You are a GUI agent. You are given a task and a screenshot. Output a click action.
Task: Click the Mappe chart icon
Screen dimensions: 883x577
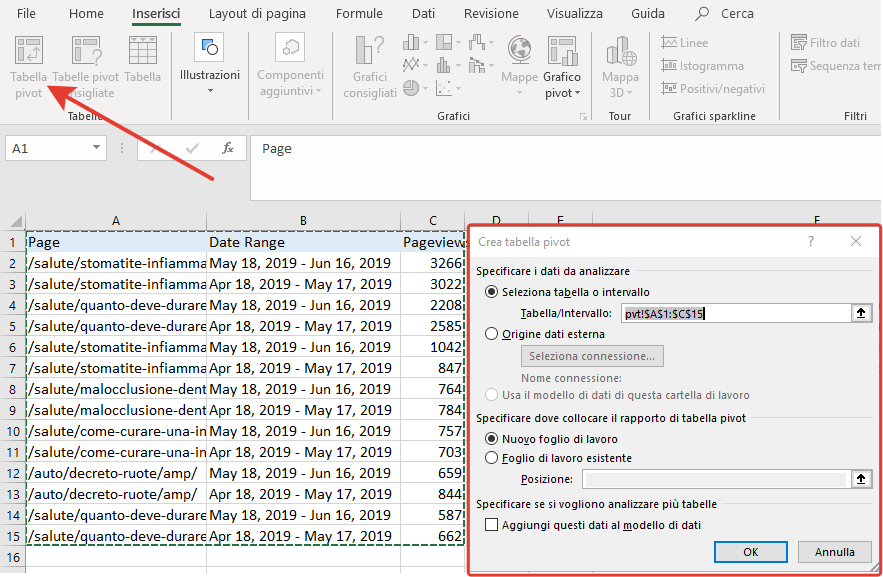pos(519,54)
